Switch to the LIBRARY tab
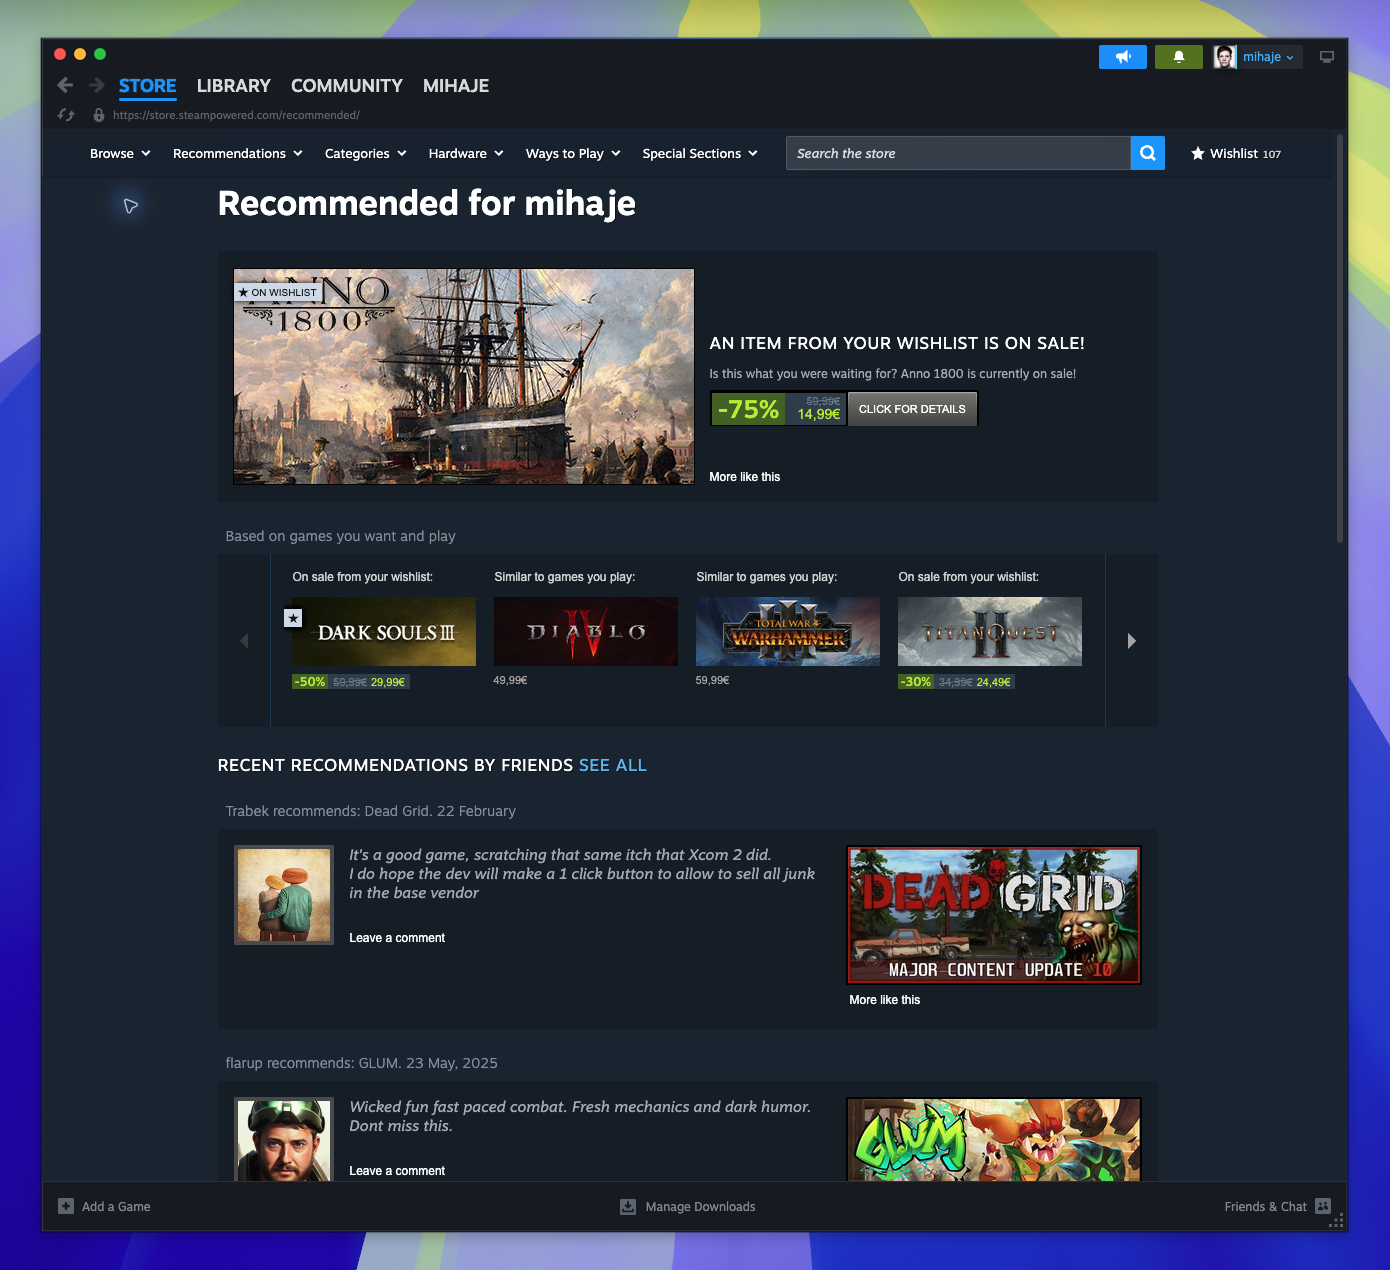The height and width of the screenshot is (1270, 1390). click(x=234, y=86)
